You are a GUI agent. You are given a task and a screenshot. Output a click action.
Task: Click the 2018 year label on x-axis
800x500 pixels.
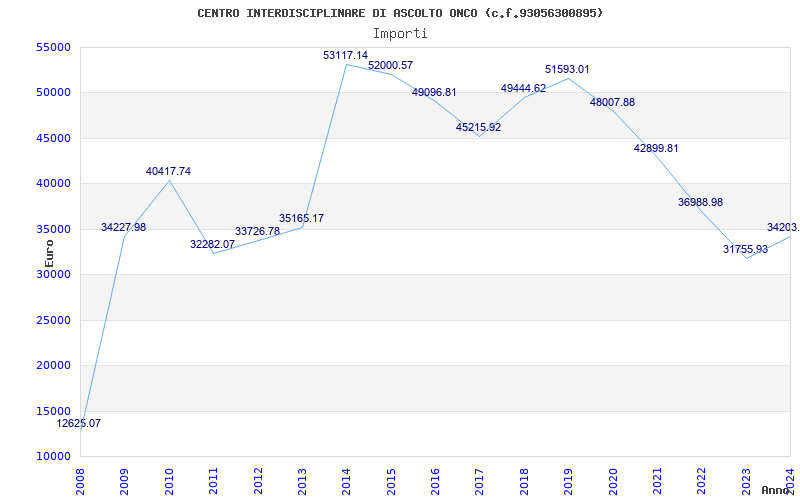(524, 481)
